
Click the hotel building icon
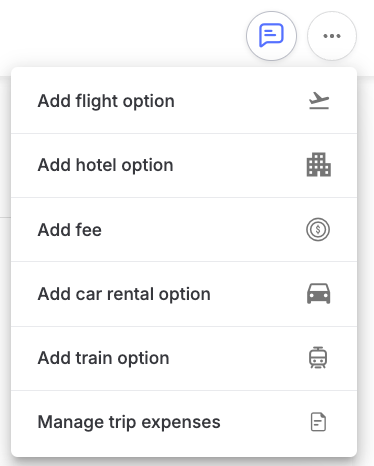[x=319, y=165]
